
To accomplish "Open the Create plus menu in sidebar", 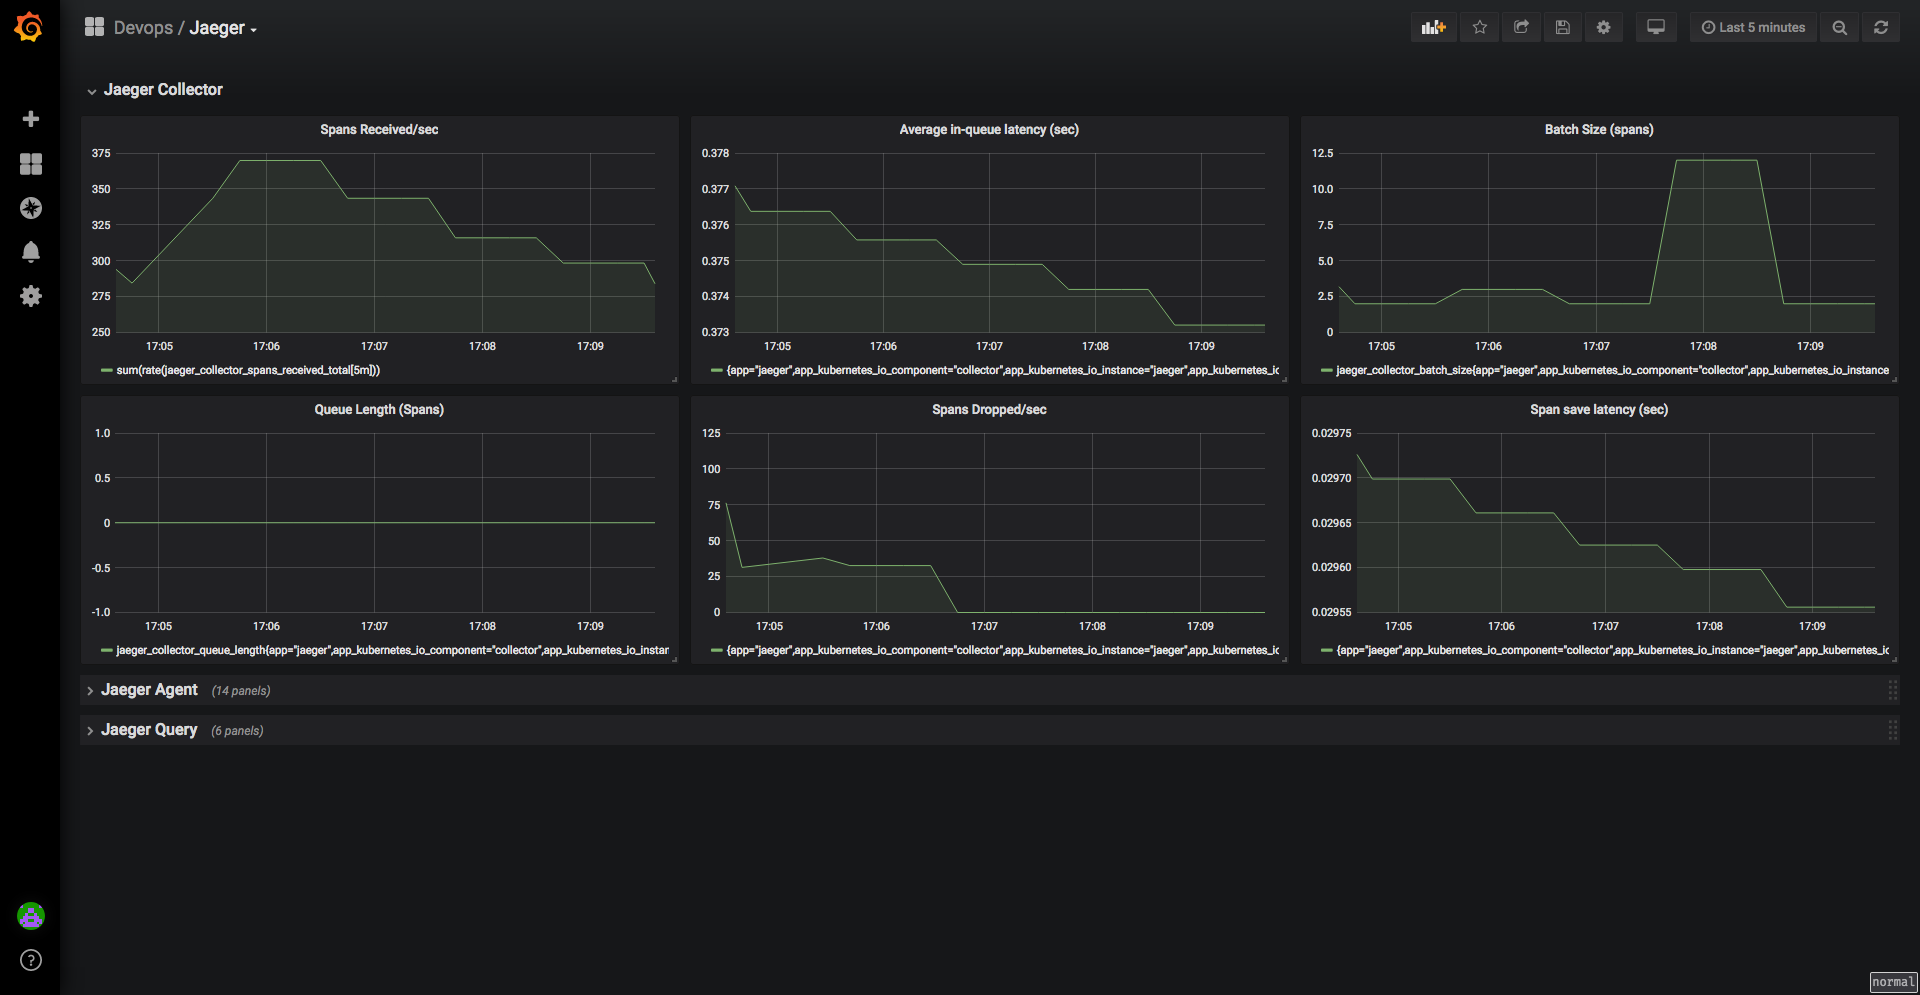I will click(31, 119).
